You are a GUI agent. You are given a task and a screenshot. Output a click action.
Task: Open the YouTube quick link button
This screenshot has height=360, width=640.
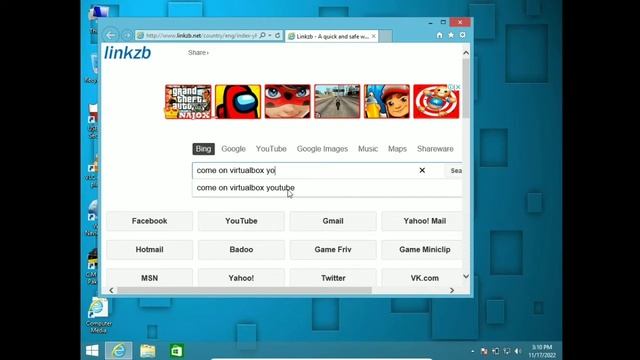click(241, 221)
